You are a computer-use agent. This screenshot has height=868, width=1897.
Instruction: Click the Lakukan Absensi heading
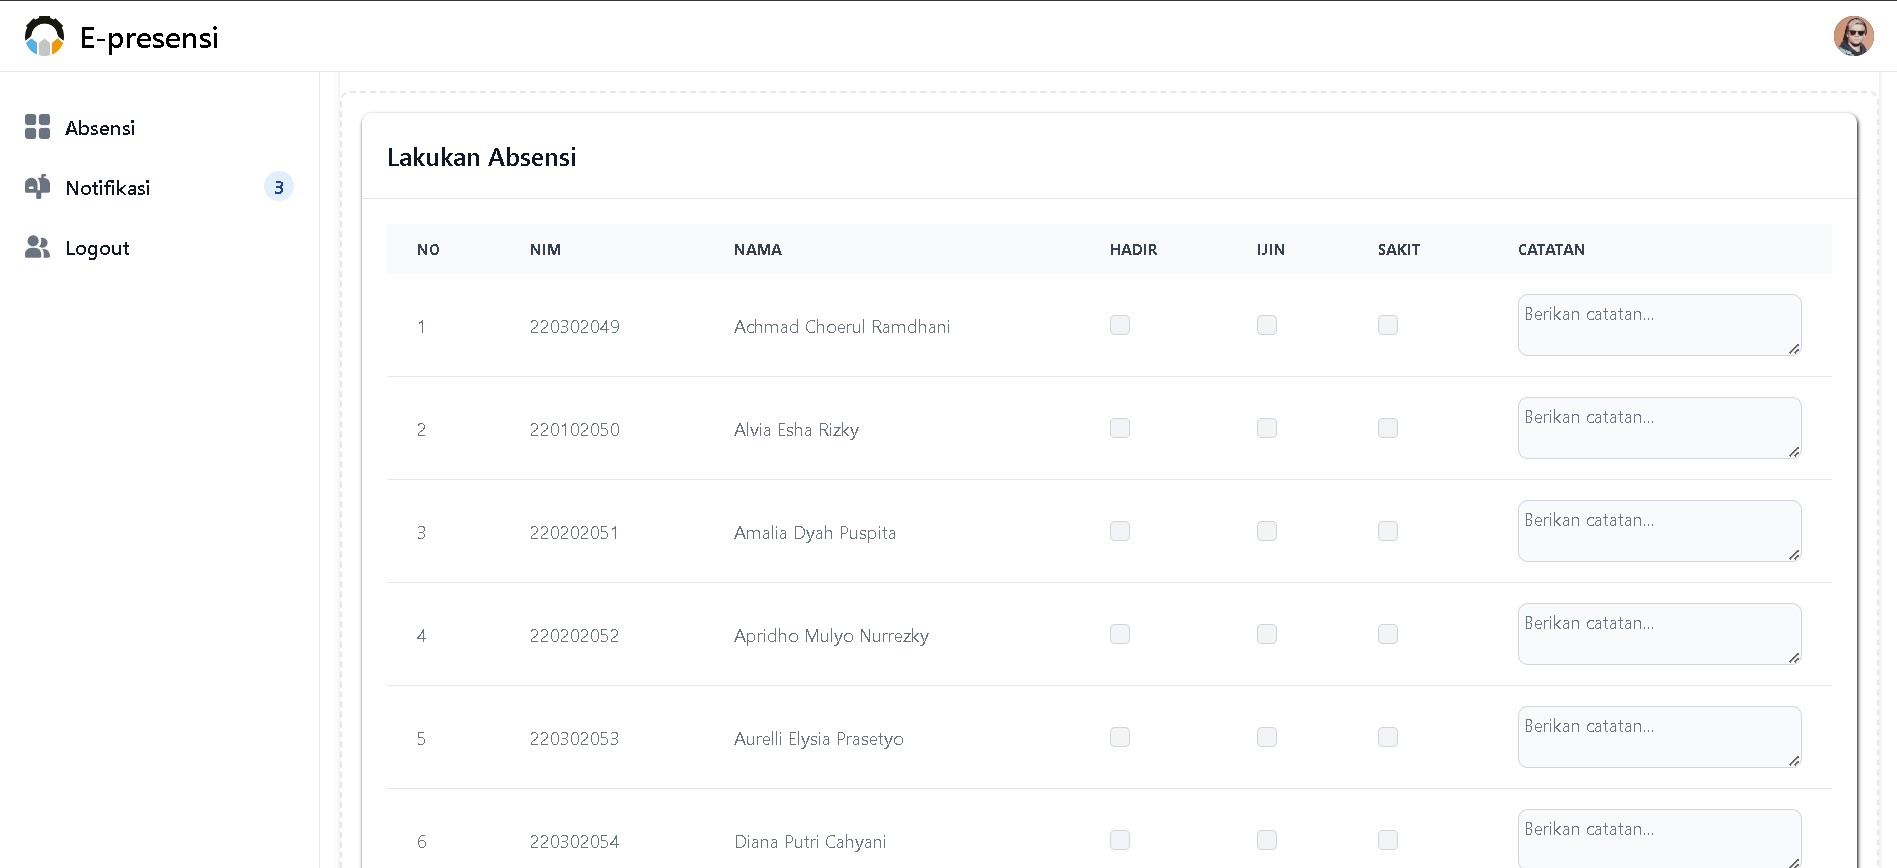tap(482, 157)
